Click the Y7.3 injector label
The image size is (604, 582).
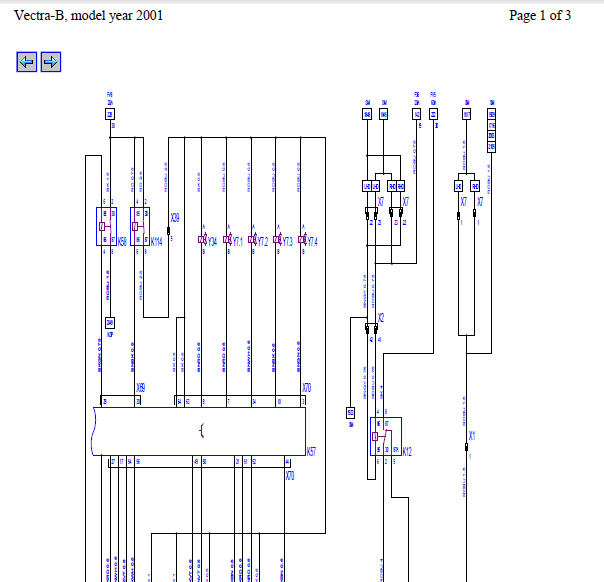click(x=288, y=242)
